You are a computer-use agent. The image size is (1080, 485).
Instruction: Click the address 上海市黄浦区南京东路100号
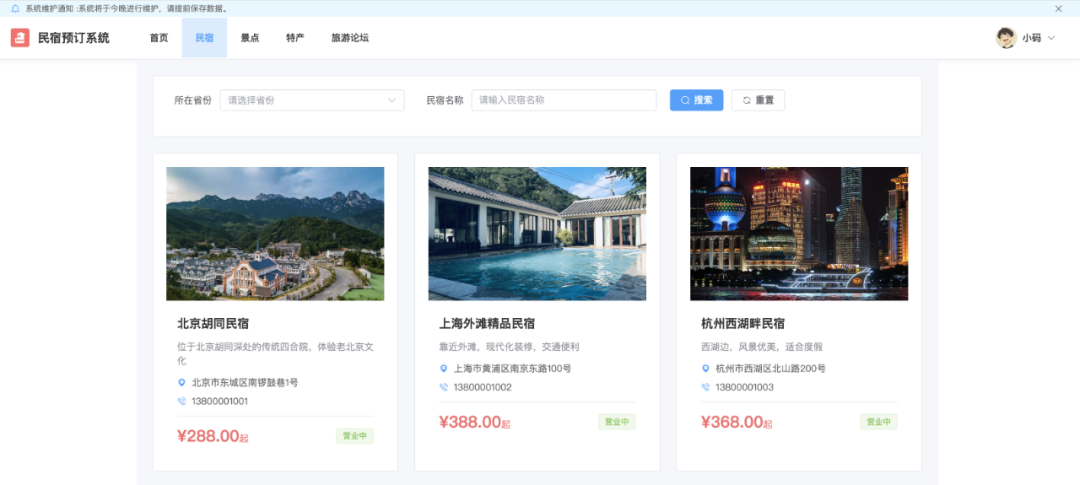click(512, 369)
